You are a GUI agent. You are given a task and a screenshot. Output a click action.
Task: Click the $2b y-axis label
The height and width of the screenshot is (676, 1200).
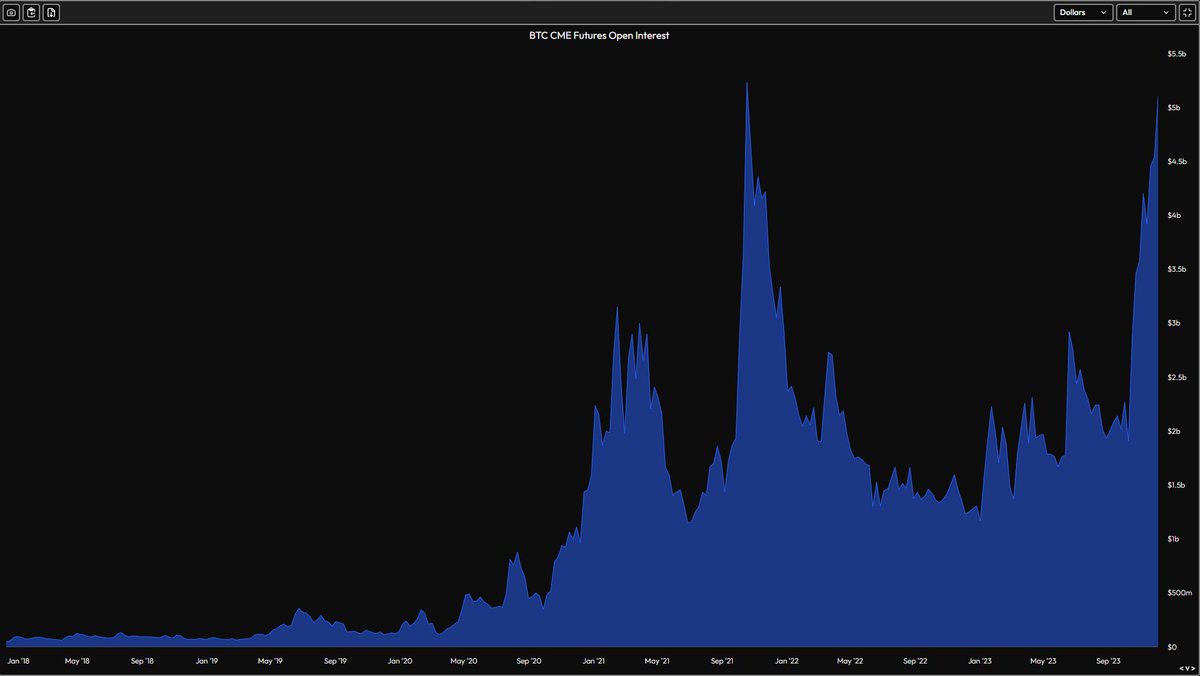tap(1174, 431)
